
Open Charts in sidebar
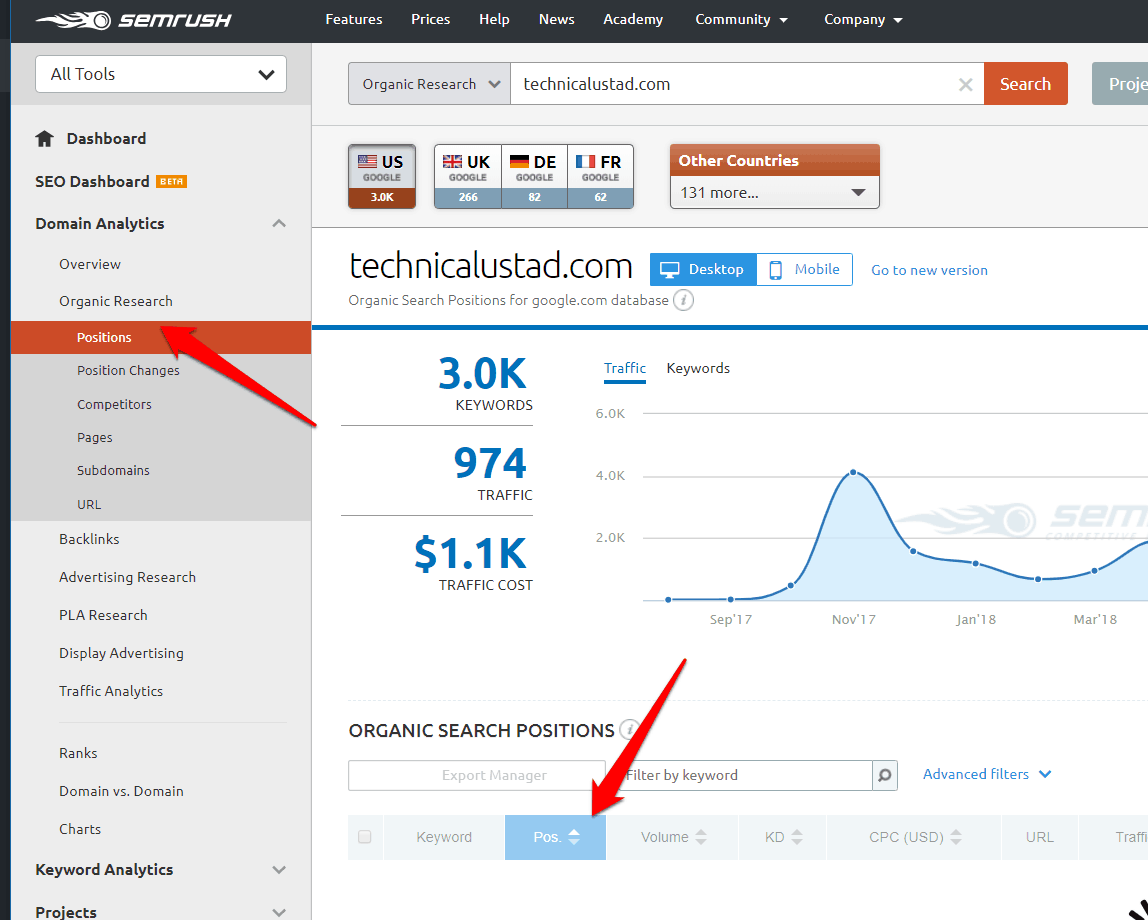80,829
